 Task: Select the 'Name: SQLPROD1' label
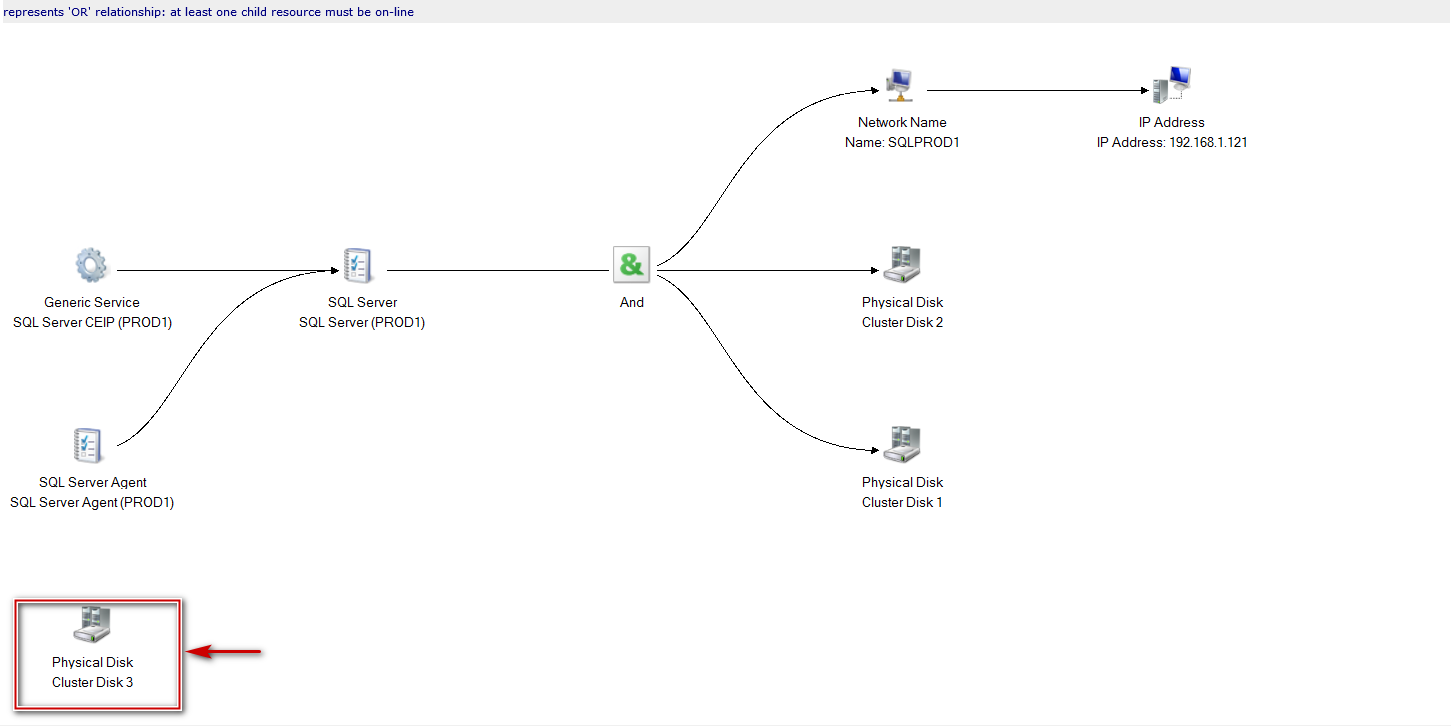pyautogui.click(x=902, y=142)
